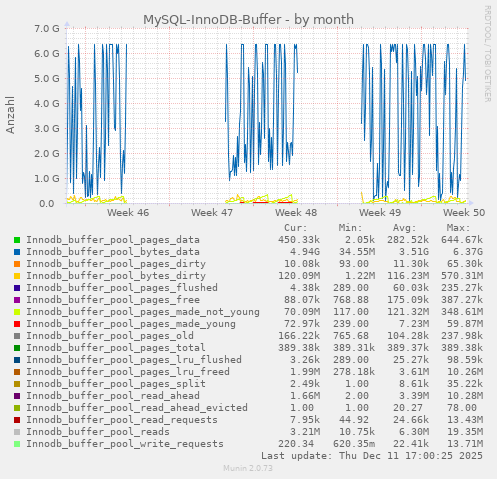Viewport: 497px width, 479px height.
Task: Click the 34.55M minimum bytes_data value
Action: point(357,252)
